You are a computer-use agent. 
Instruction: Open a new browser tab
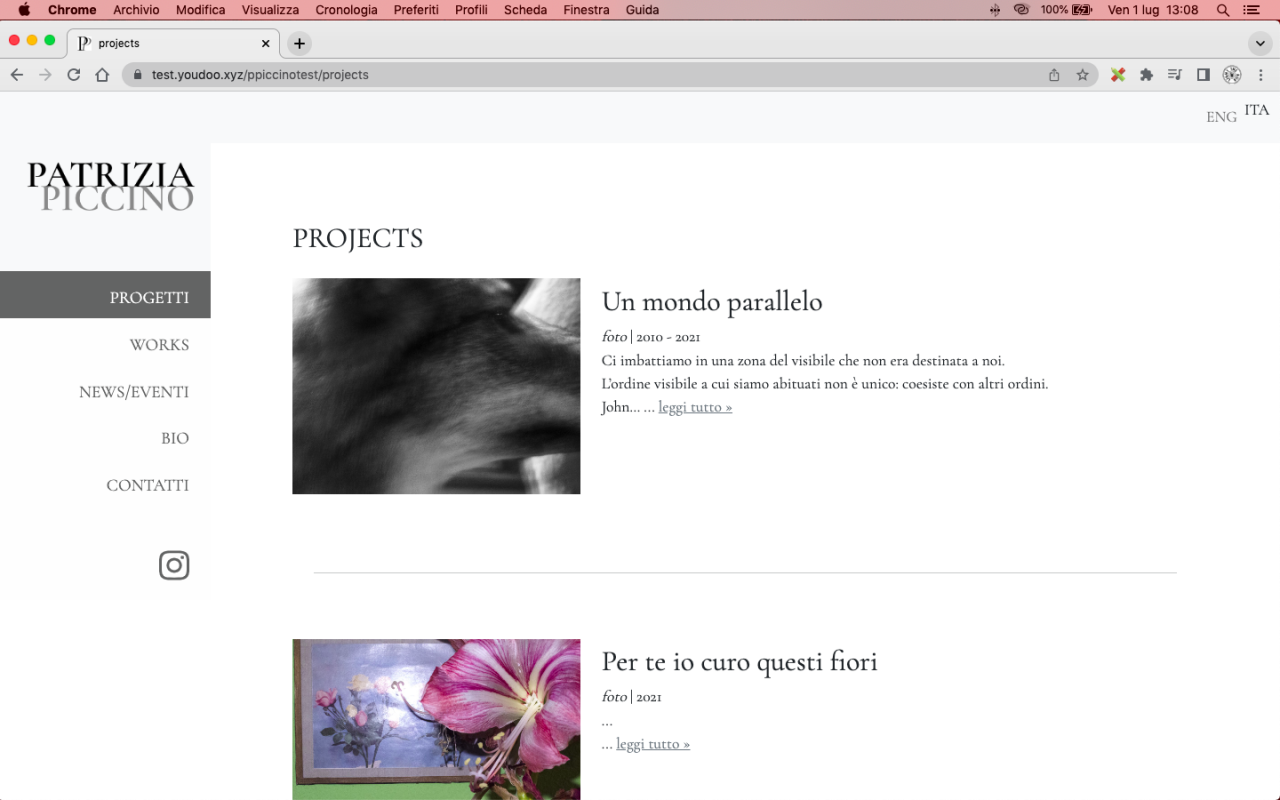299,43
